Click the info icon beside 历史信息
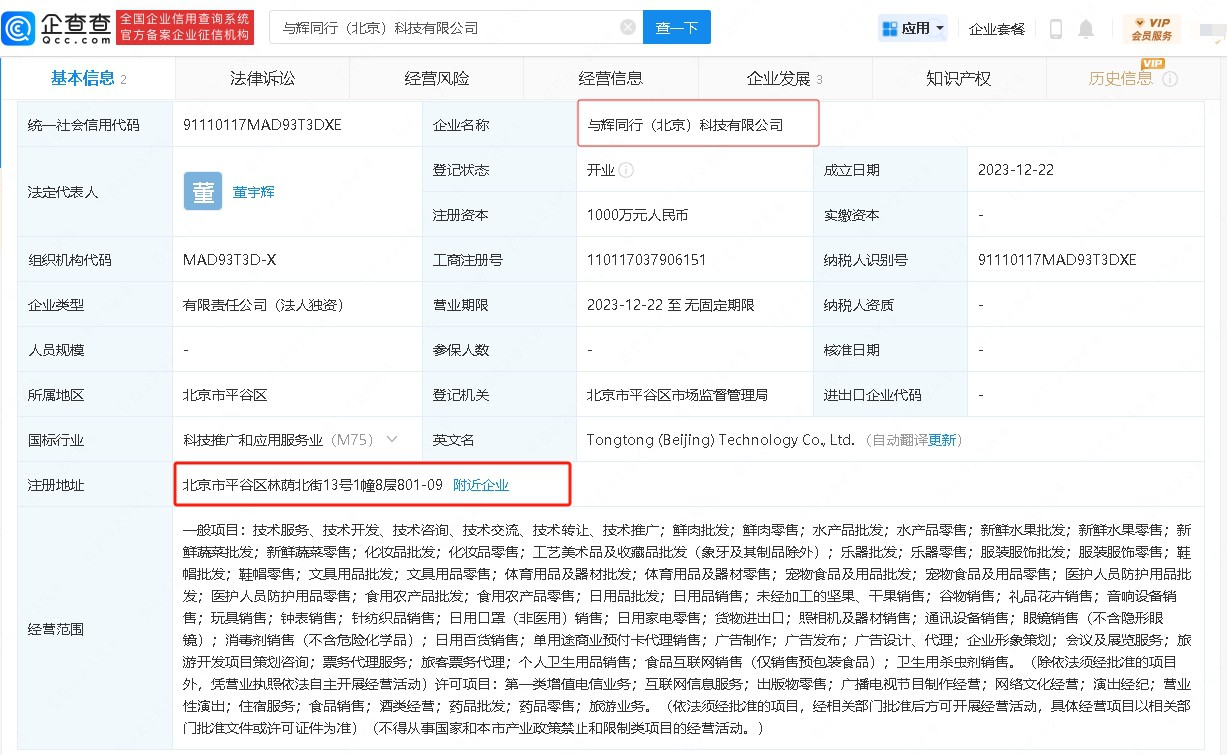The width and height of the screenshot is (1227, 755). (1170, 79)
